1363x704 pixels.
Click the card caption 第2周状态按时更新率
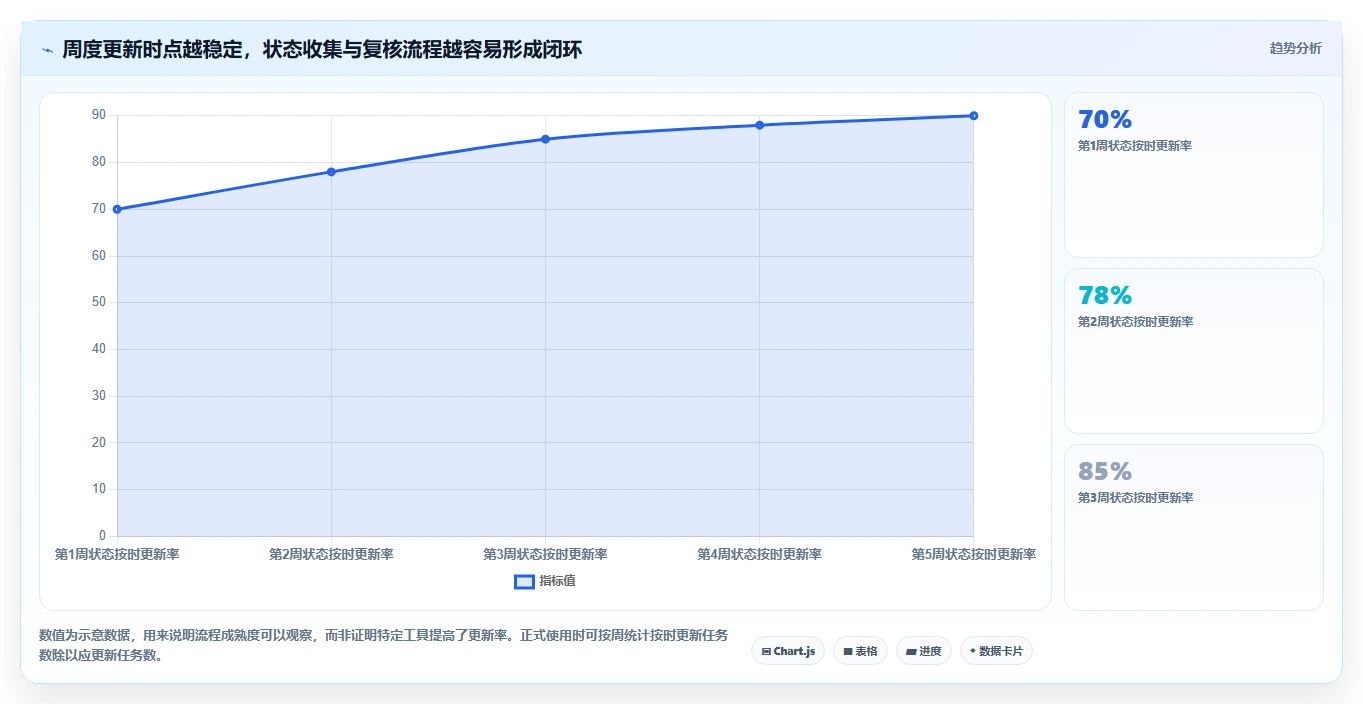point(1134,322)
